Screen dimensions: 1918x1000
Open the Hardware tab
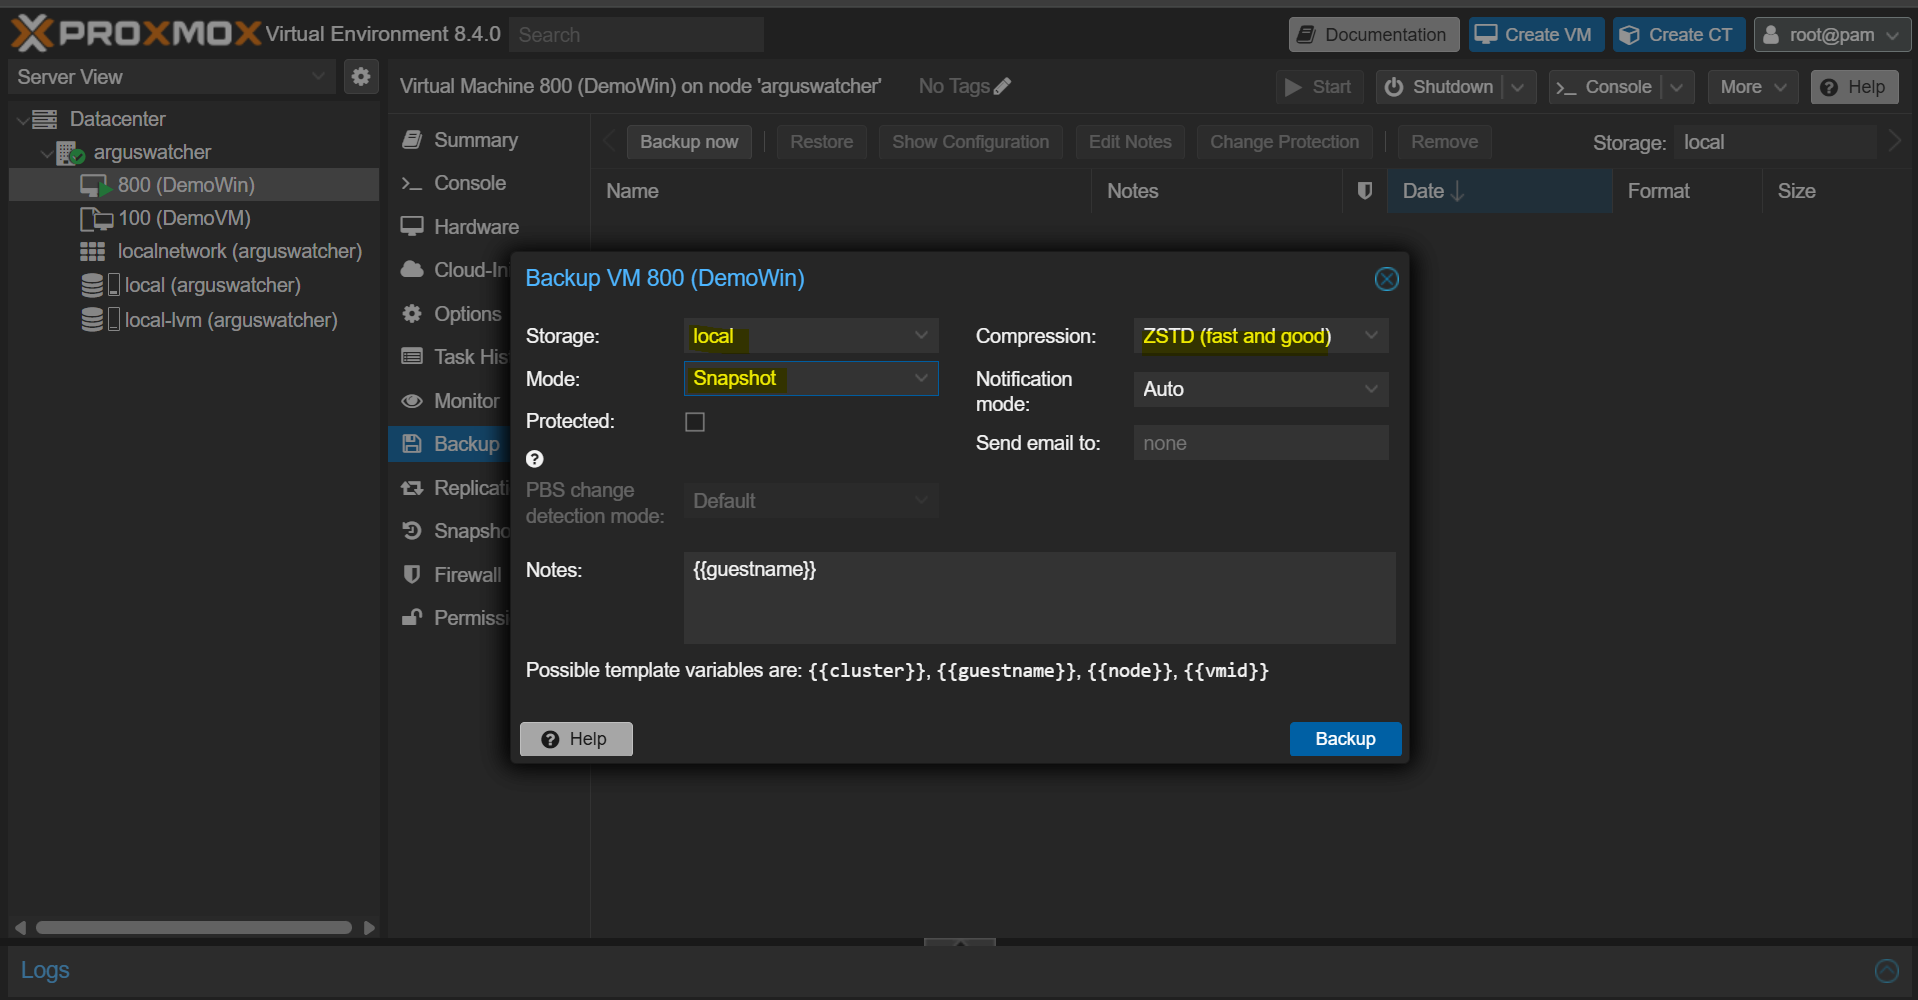point(488,226)
